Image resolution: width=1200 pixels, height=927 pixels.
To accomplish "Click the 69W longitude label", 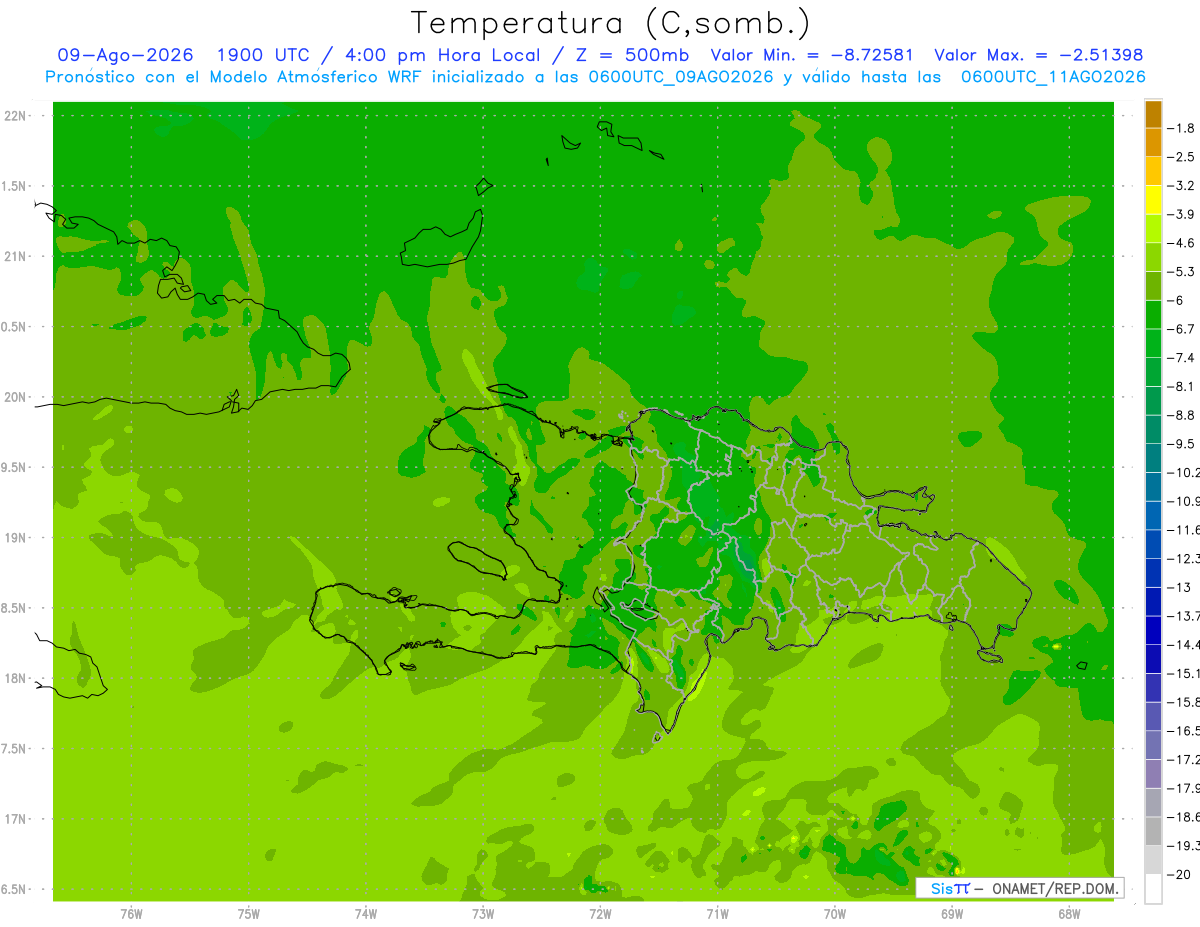I will coord(952,914).
